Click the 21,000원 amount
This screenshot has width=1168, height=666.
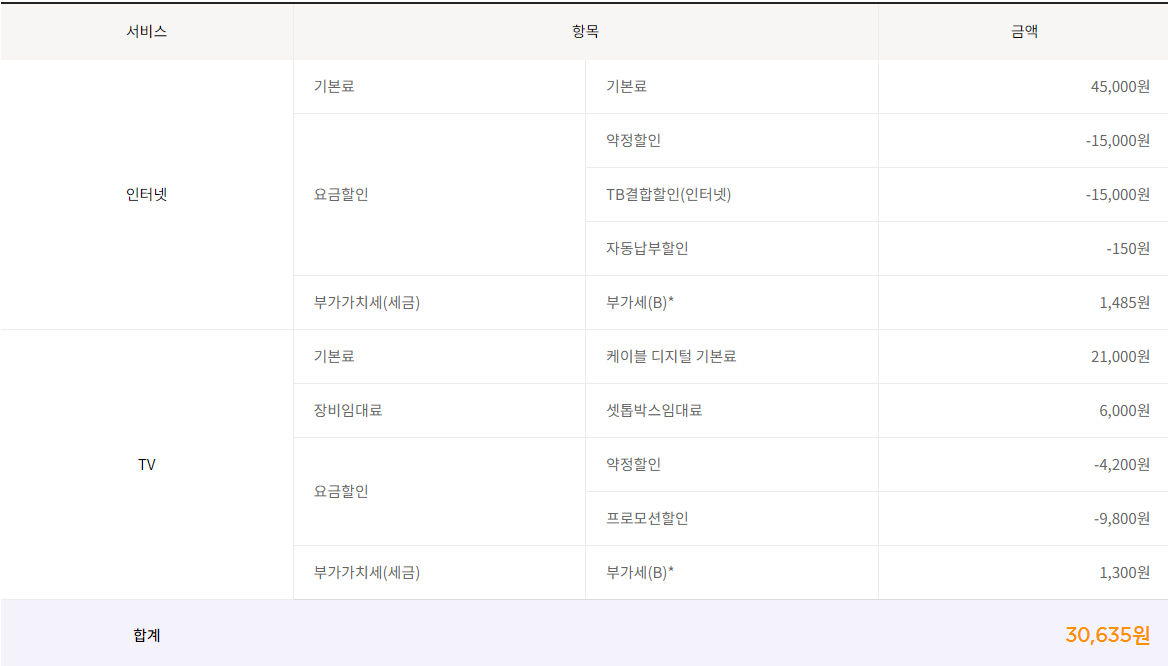(x=1119, y=356)
